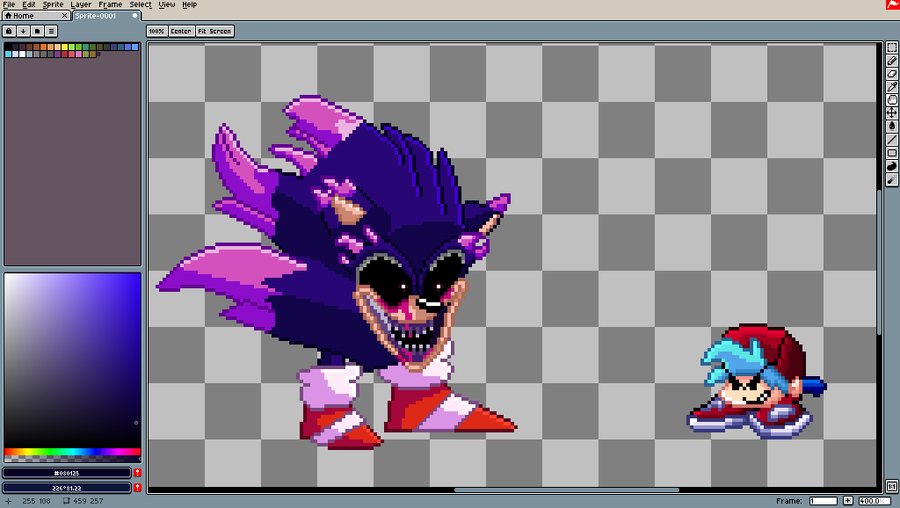Open the Layer menu
Image resolution: width=900 pixels, height=508 pixels.
pos(81,5)
